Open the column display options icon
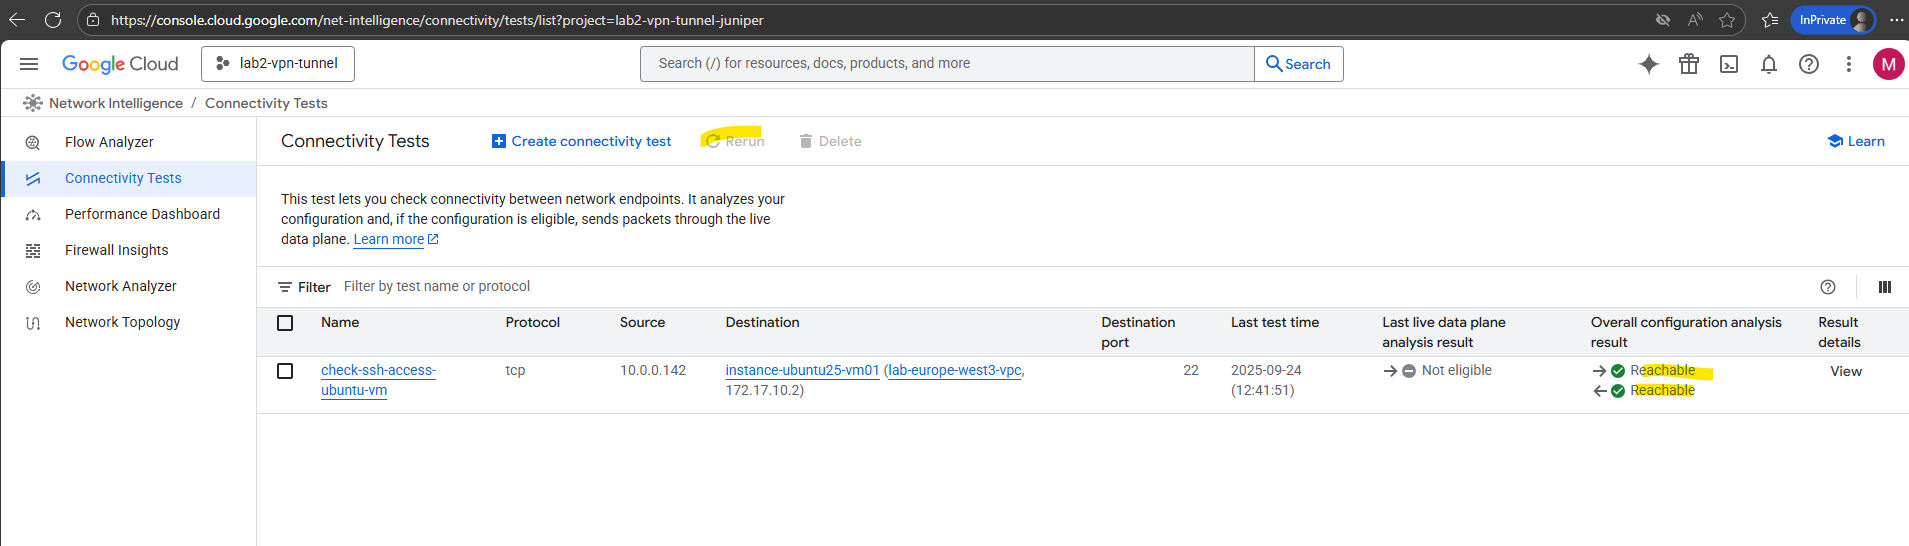1909x546 pixels. pos(1885,287)
